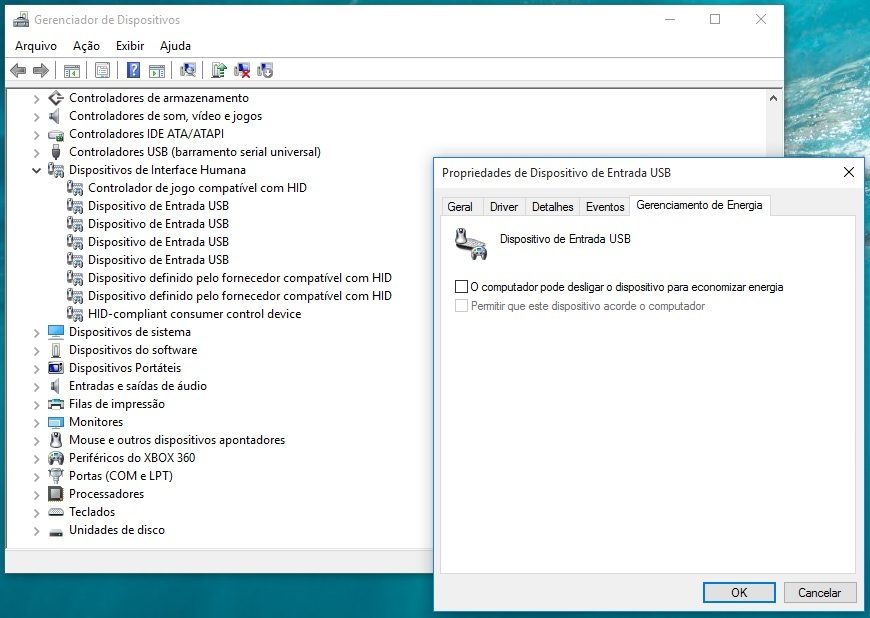Click the uninstall device icon with red X
Screen dimensions: 870x618
[x=242, y=70]
